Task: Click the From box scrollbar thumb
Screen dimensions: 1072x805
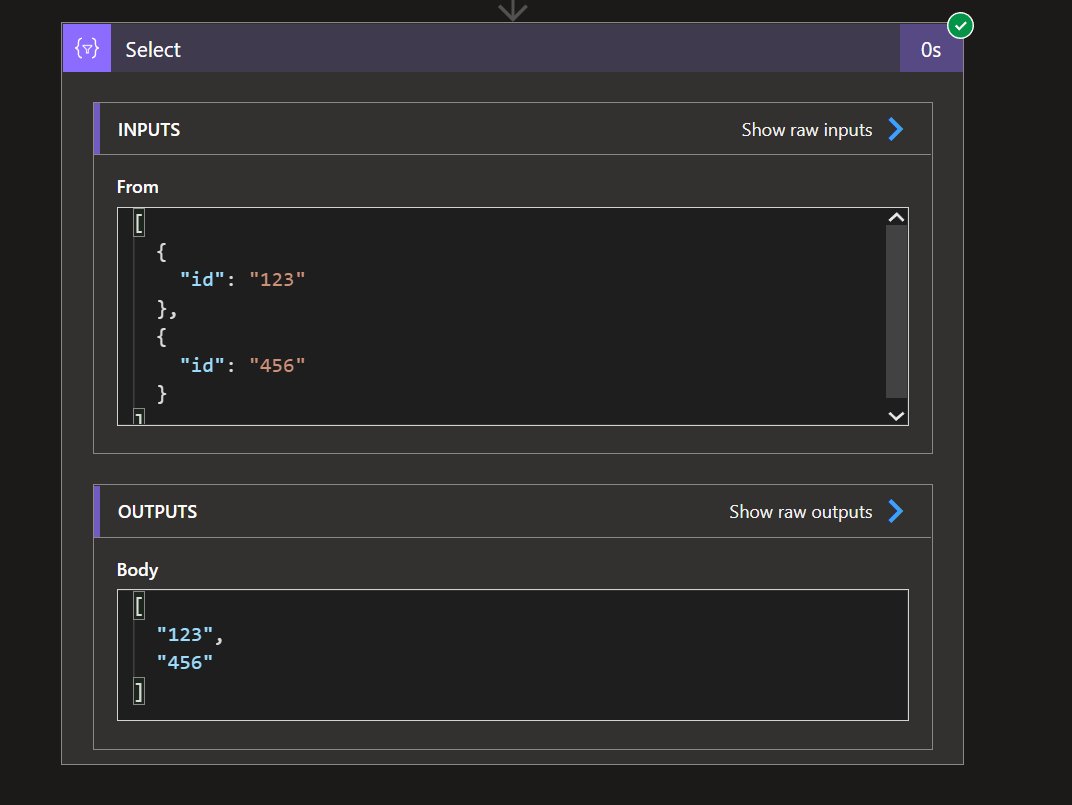Action: tap(896, 311)
